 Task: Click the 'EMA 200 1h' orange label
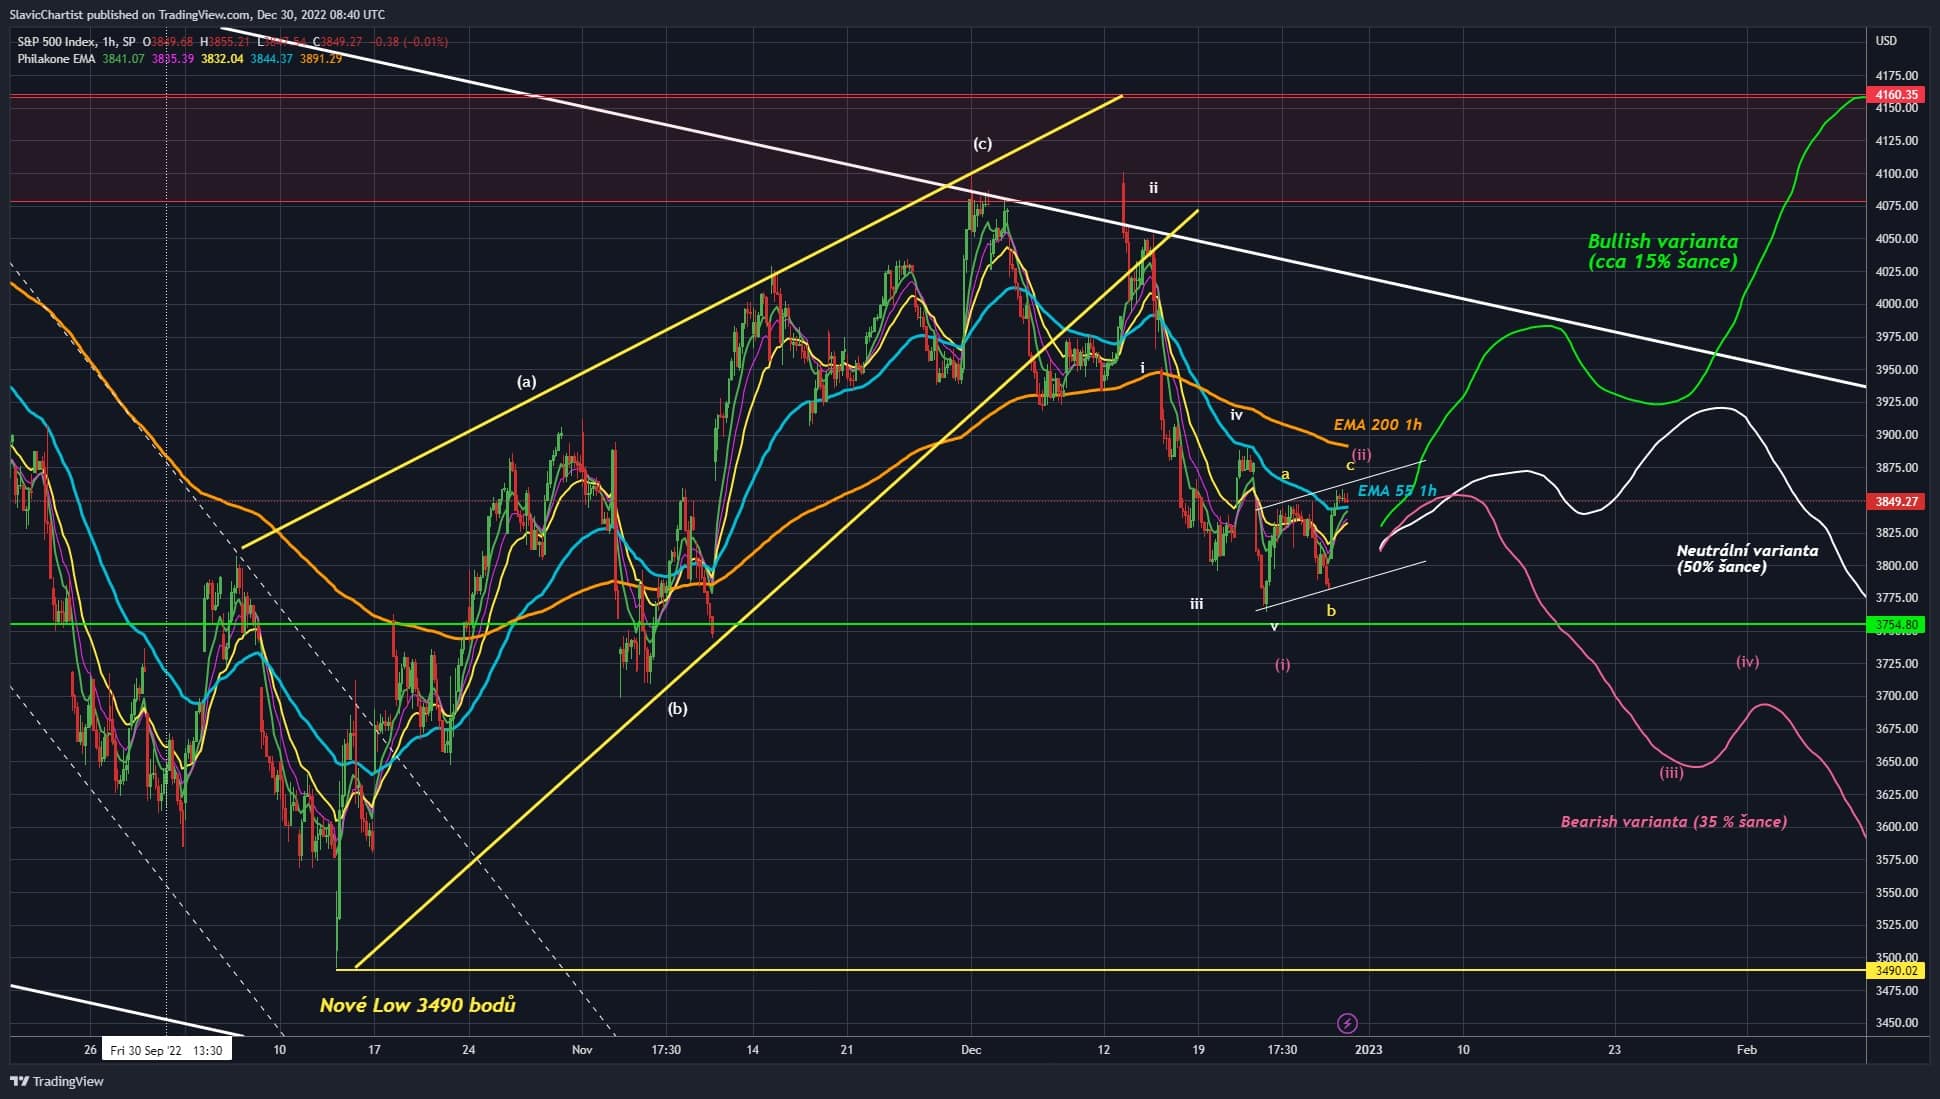1378,425
